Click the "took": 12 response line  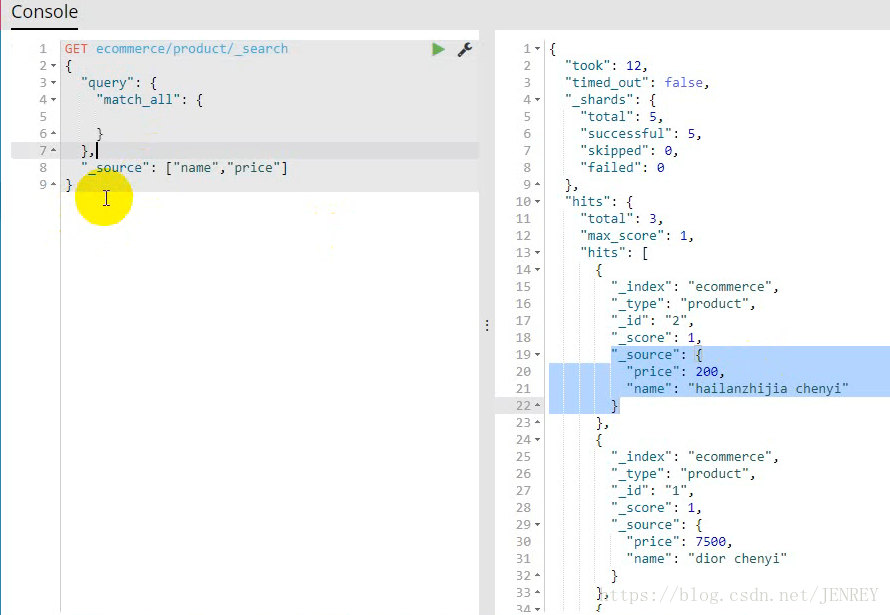pos(606,66)
